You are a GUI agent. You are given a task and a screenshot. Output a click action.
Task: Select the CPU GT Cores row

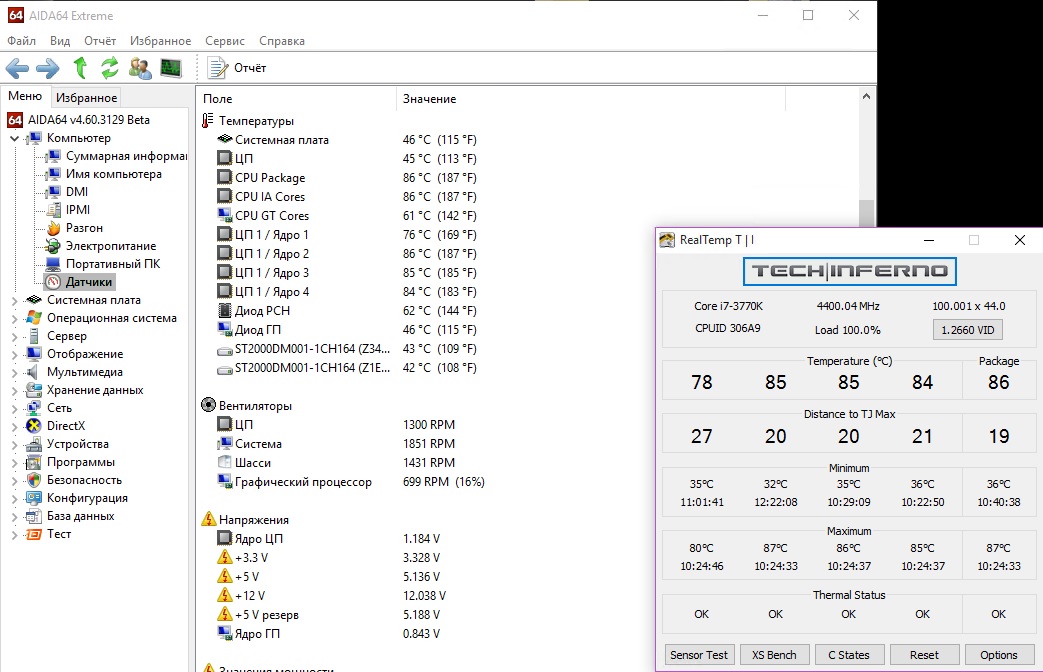[346, 216]
